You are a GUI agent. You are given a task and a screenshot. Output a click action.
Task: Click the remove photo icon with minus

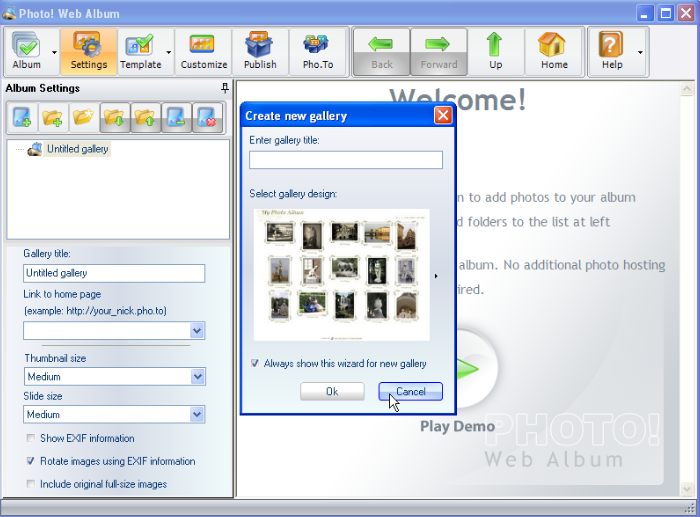177,117
